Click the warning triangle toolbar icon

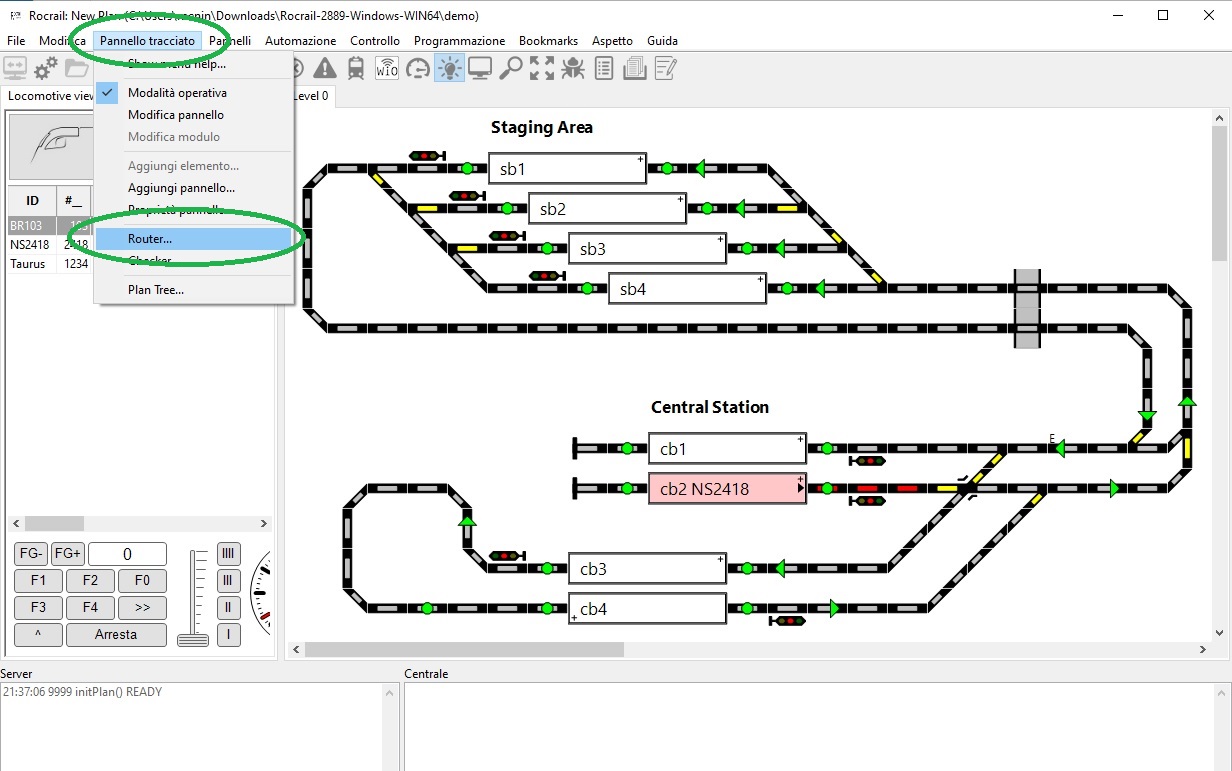325,68
